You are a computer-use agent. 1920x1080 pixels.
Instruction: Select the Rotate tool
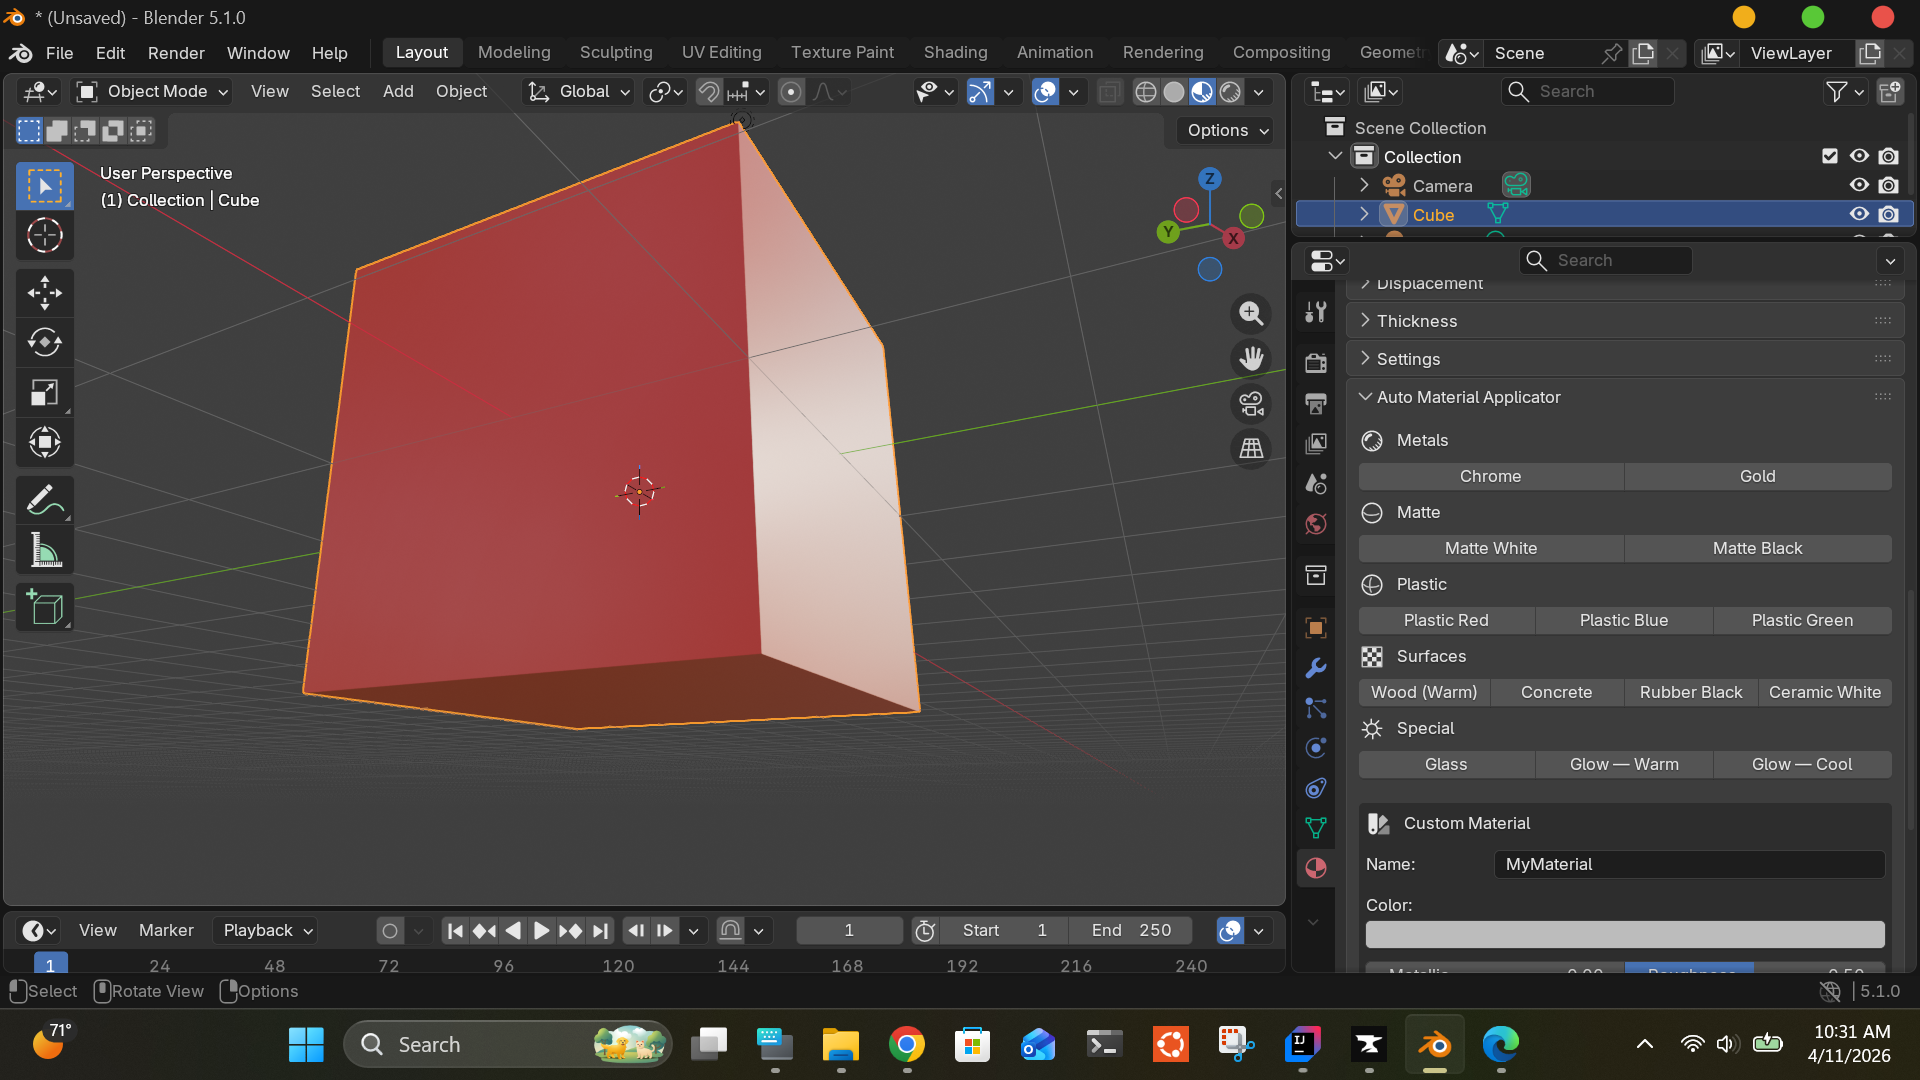(x=44, y=343)
